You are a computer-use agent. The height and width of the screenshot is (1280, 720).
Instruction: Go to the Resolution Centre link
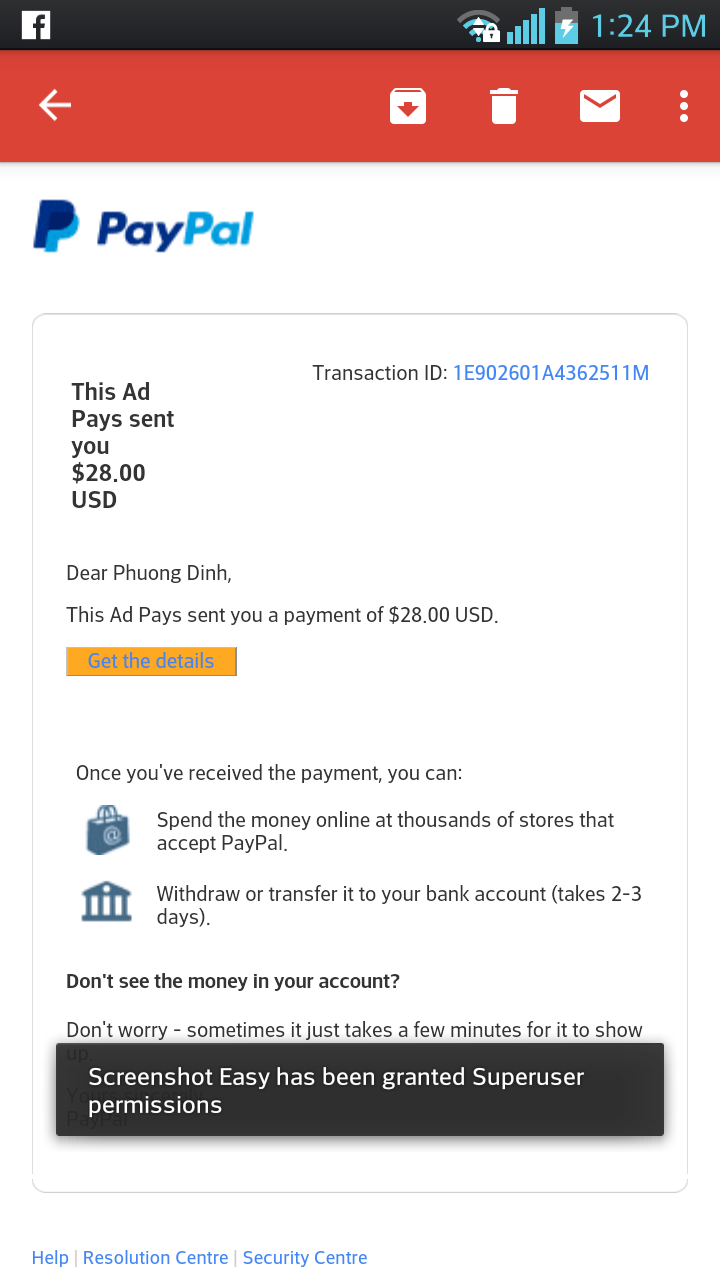click(x=155, y=1258)
